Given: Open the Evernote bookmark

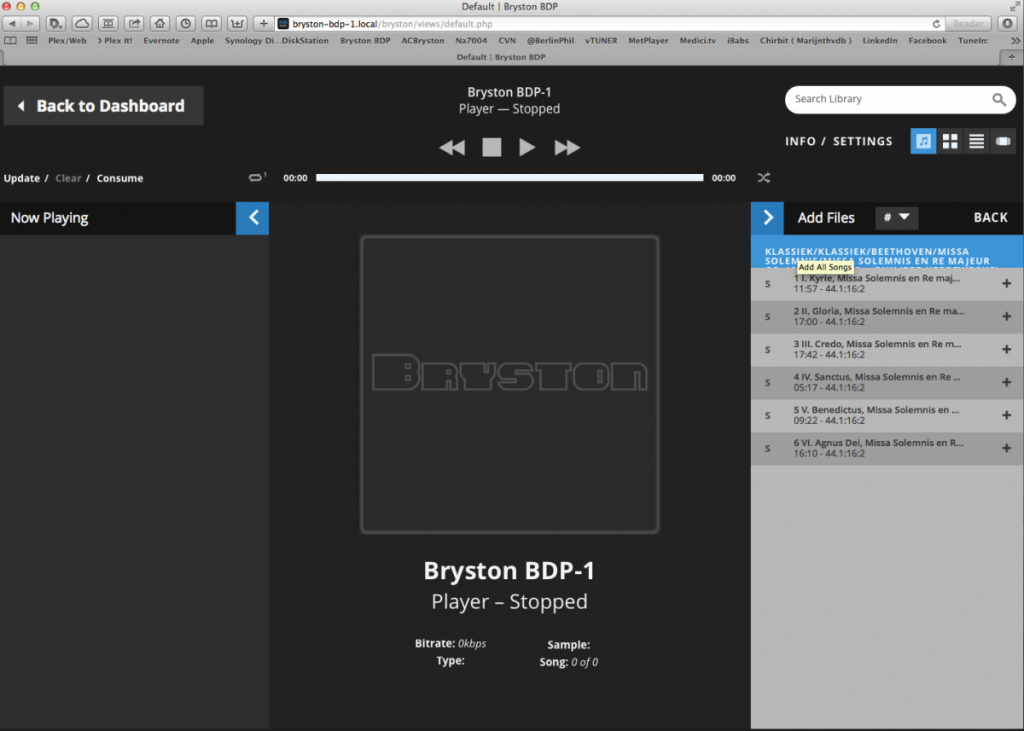Looking at the screenshot, I should pos(161,41).
